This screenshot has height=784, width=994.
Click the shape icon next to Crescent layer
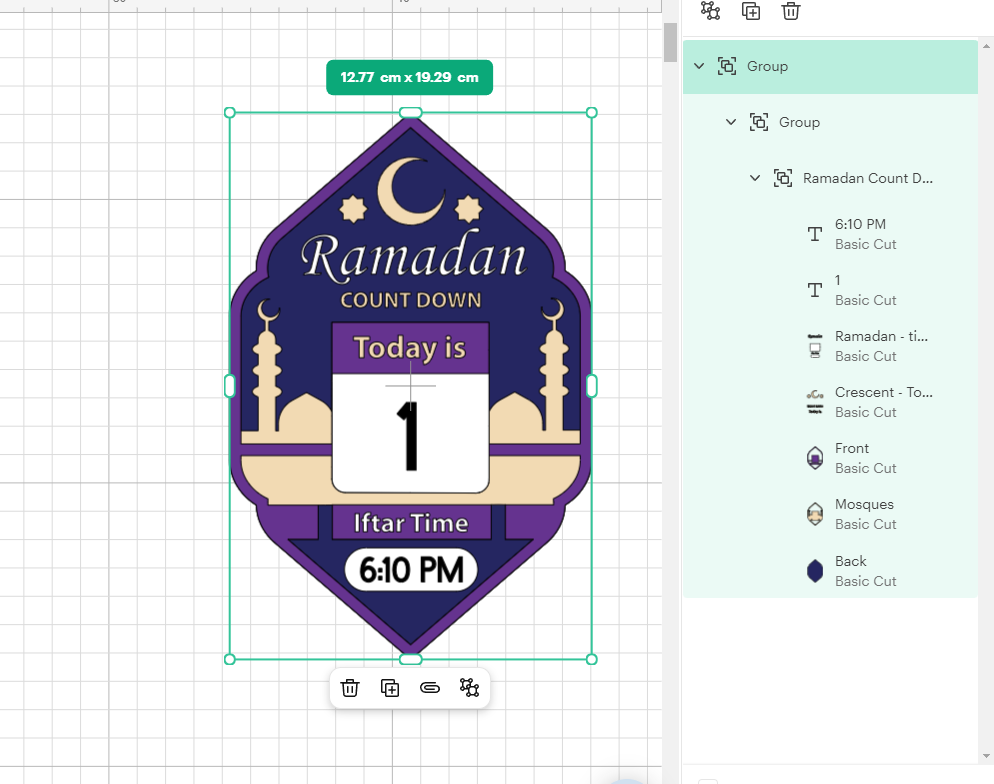pyautogui.click(x=814, y=402)
